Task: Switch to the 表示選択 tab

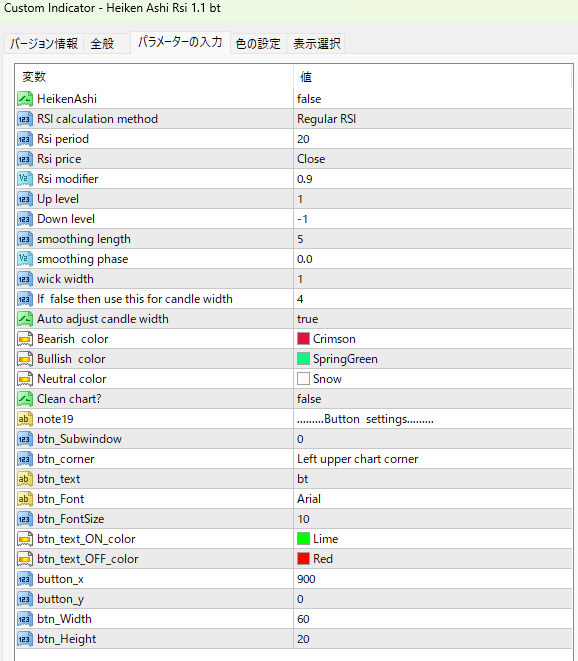Action: pyautogui.click(x=316, y=43)
